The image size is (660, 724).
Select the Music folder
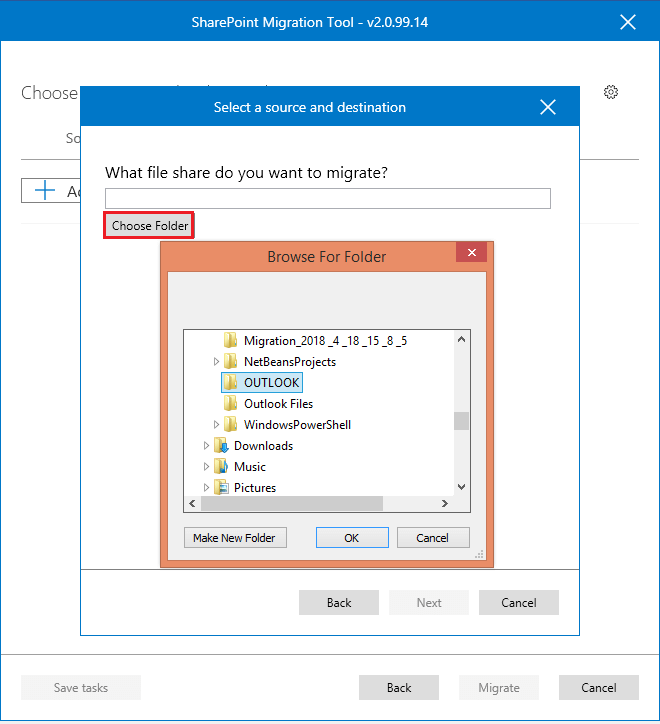click(249, 467)
